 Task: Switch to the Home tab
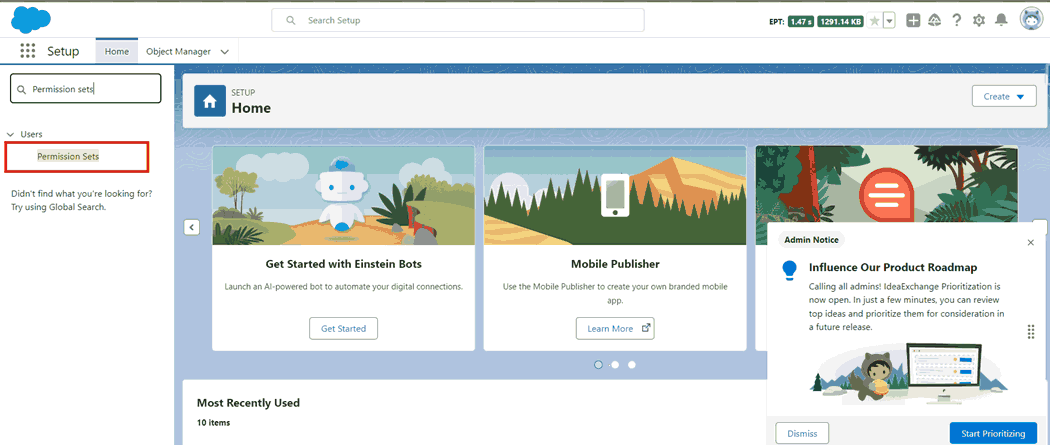[x=117, y=51]
